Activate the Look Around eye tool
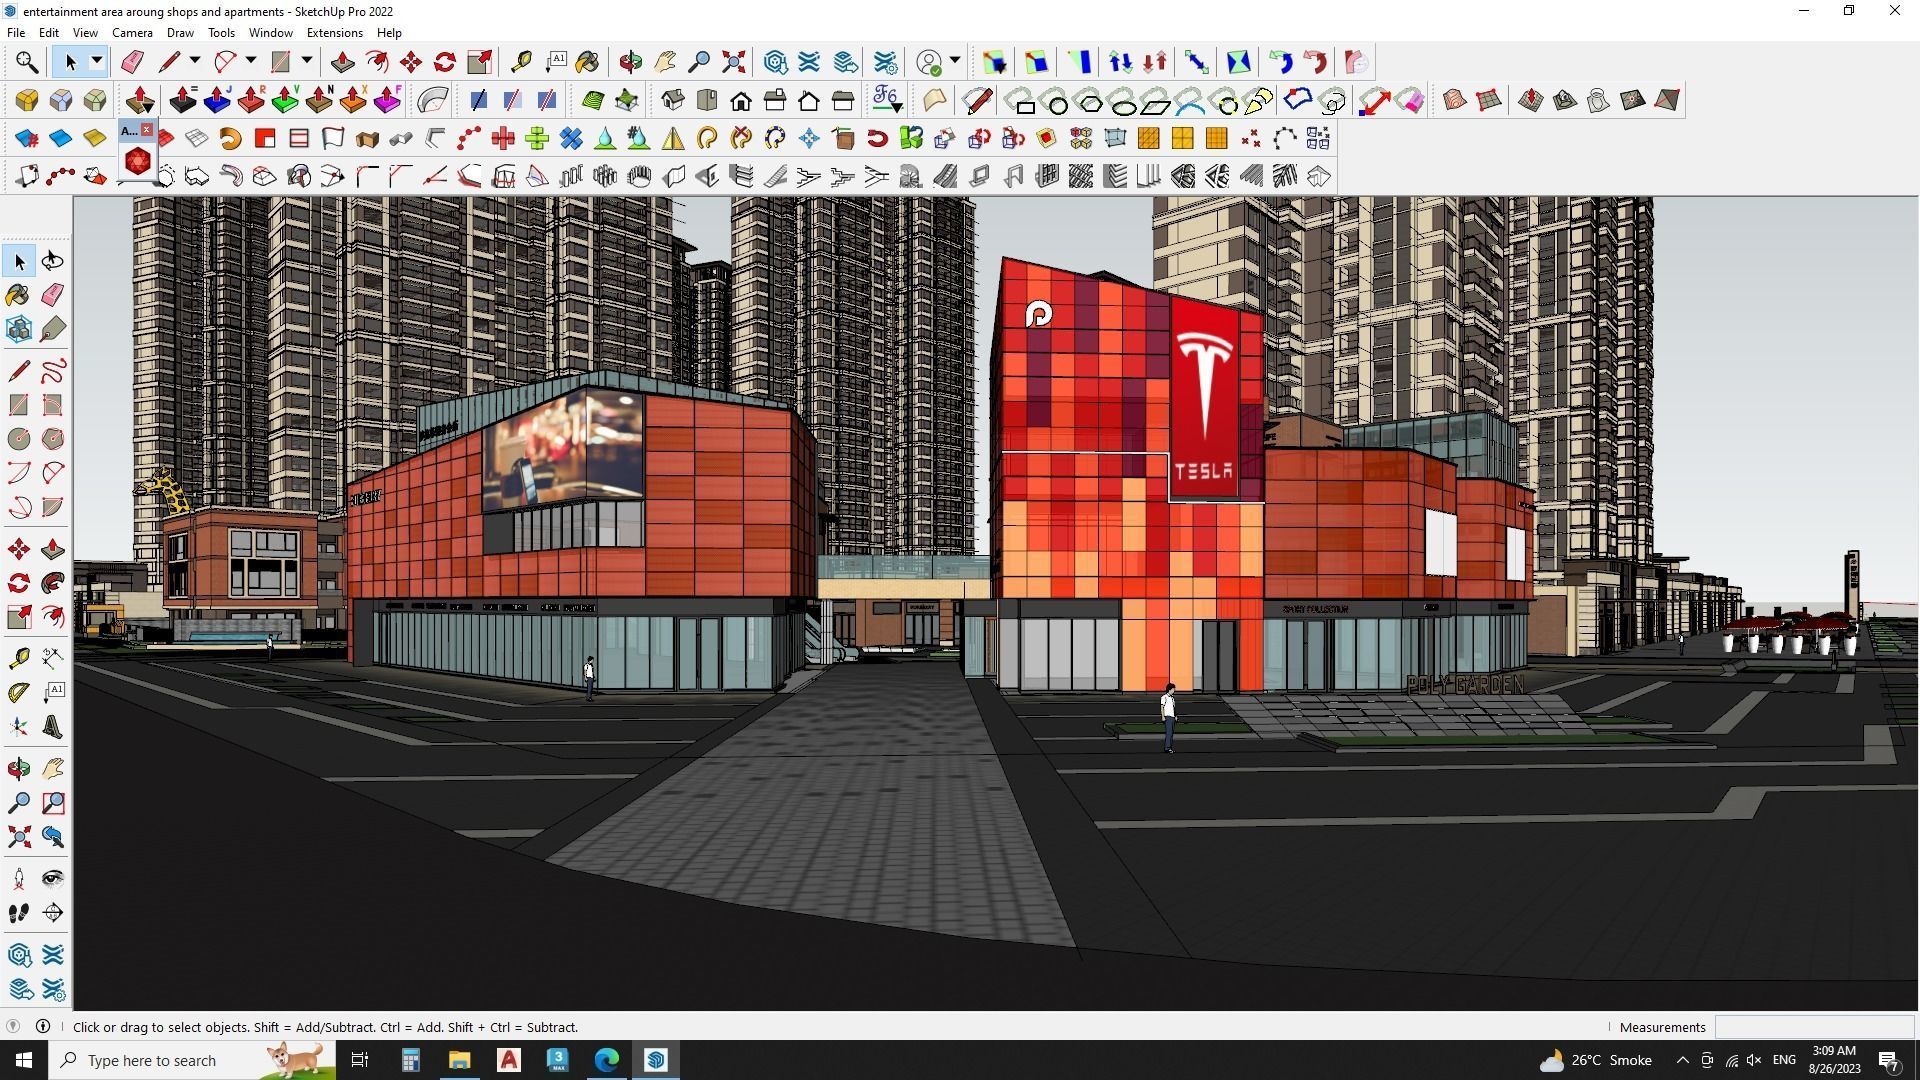The height and width of the screenshot is (1080, 1920). [53, 879]
